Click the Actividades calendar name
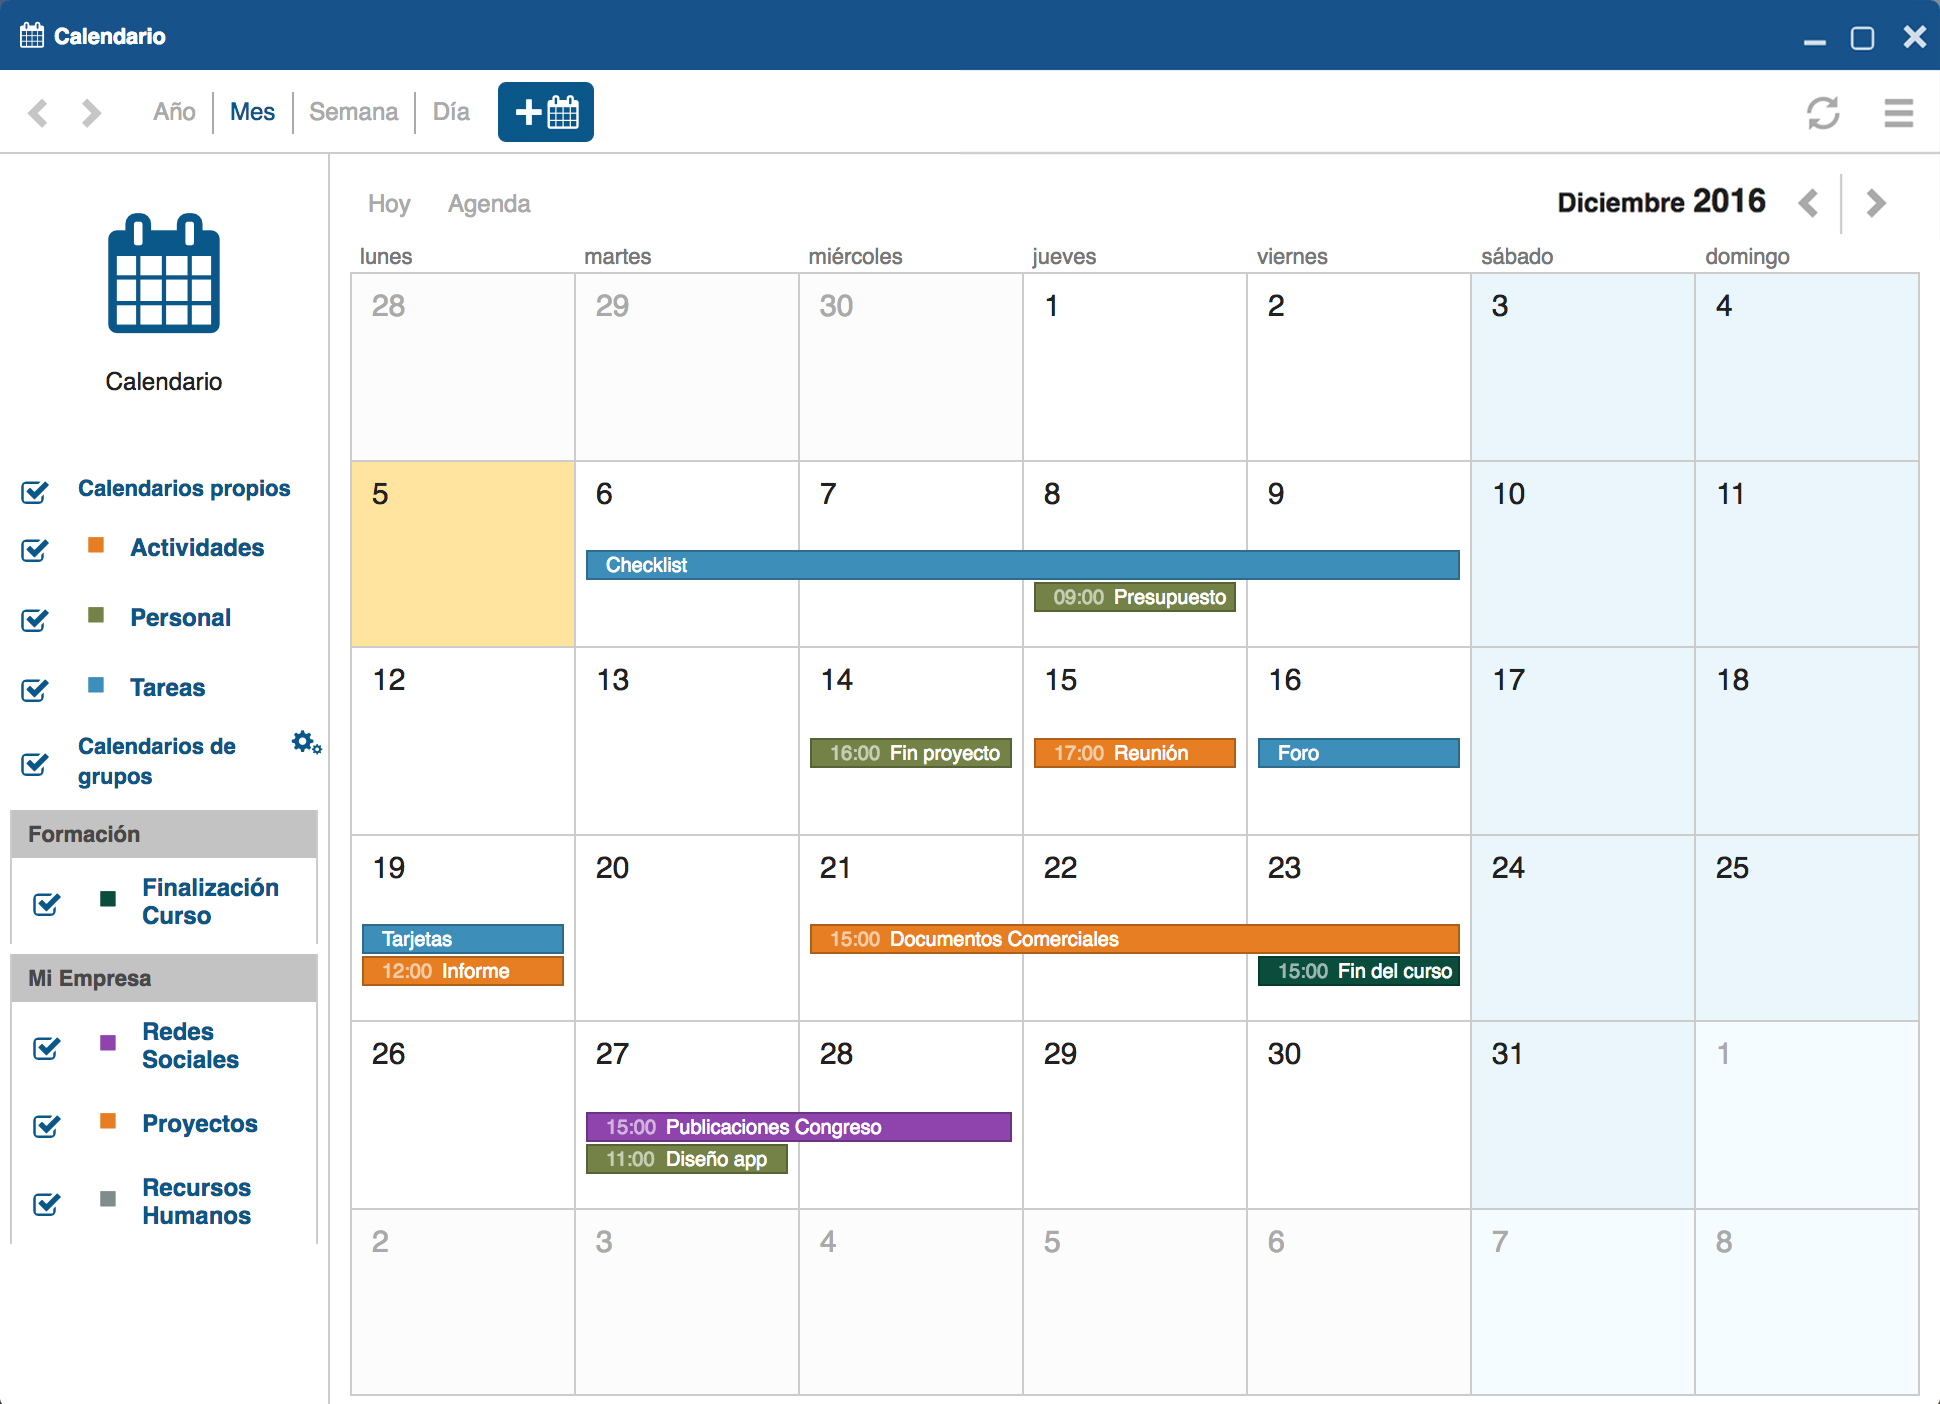1940x1404 pixels. pos(197,548)
